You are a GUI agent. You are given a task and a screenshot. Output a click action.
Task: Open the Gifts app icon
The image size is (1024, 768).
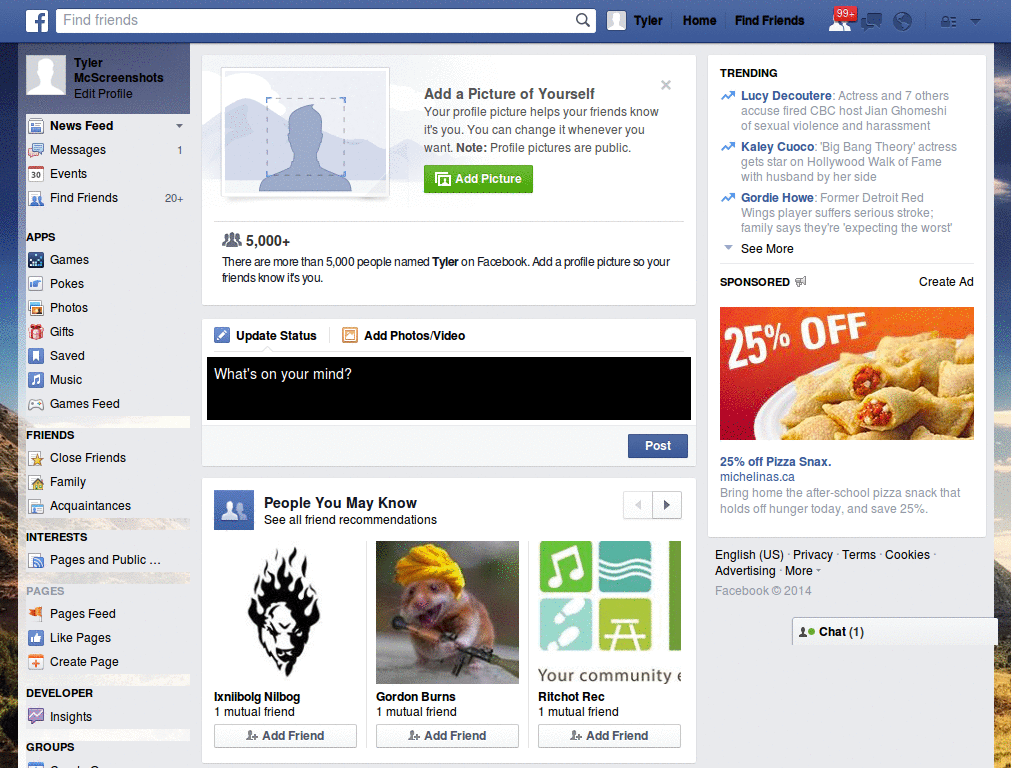click(x=36, y=332)
